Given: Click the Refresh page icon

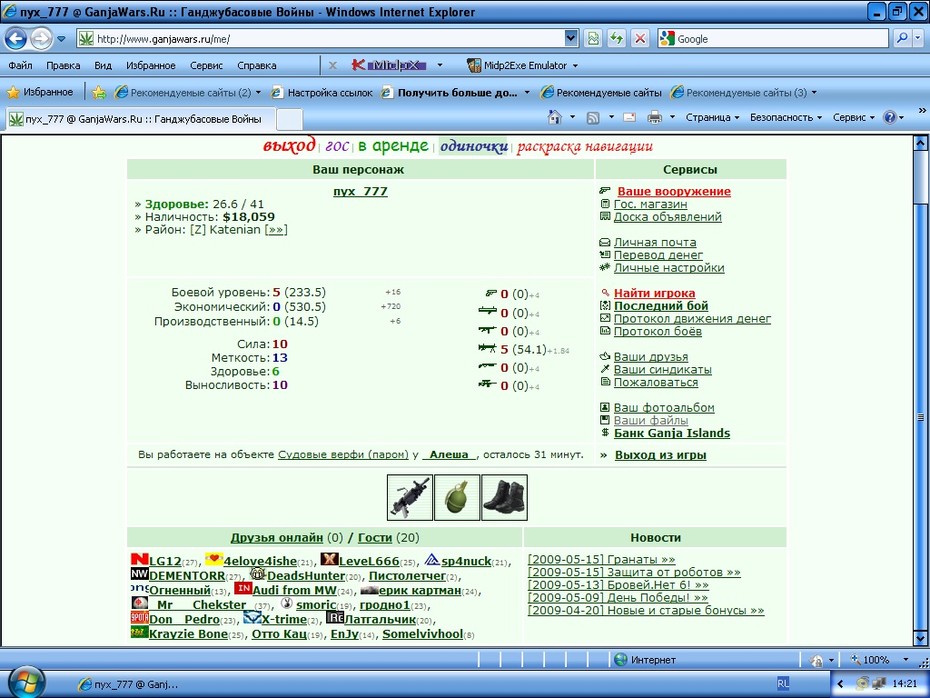Looking at the screenshot, I should pos(617,39).
